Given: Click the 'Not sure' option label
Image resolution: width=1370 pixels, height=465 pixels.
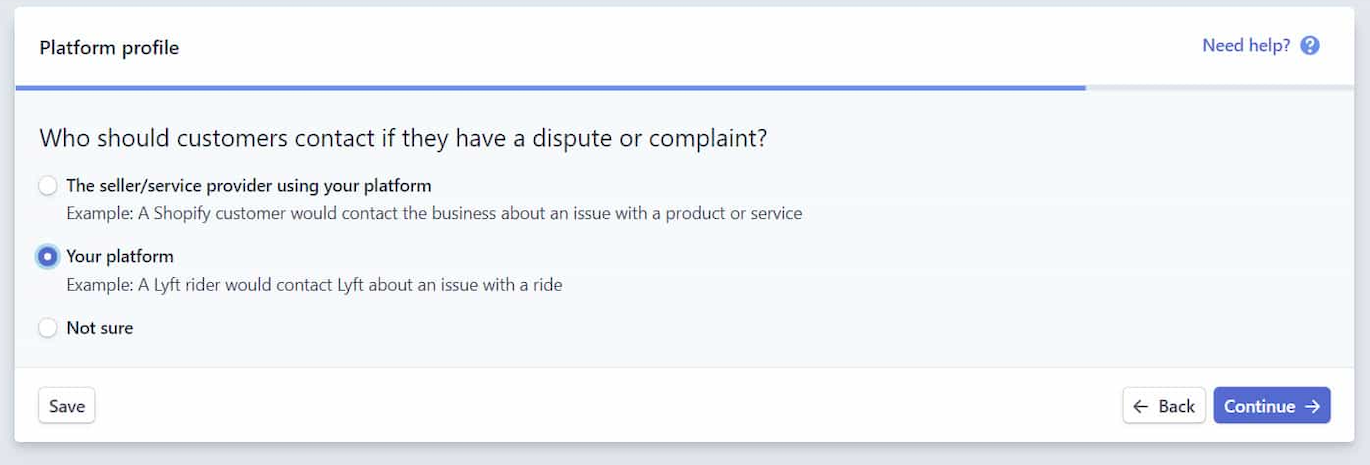Looking at the screenshot, I should pos(100,328).
